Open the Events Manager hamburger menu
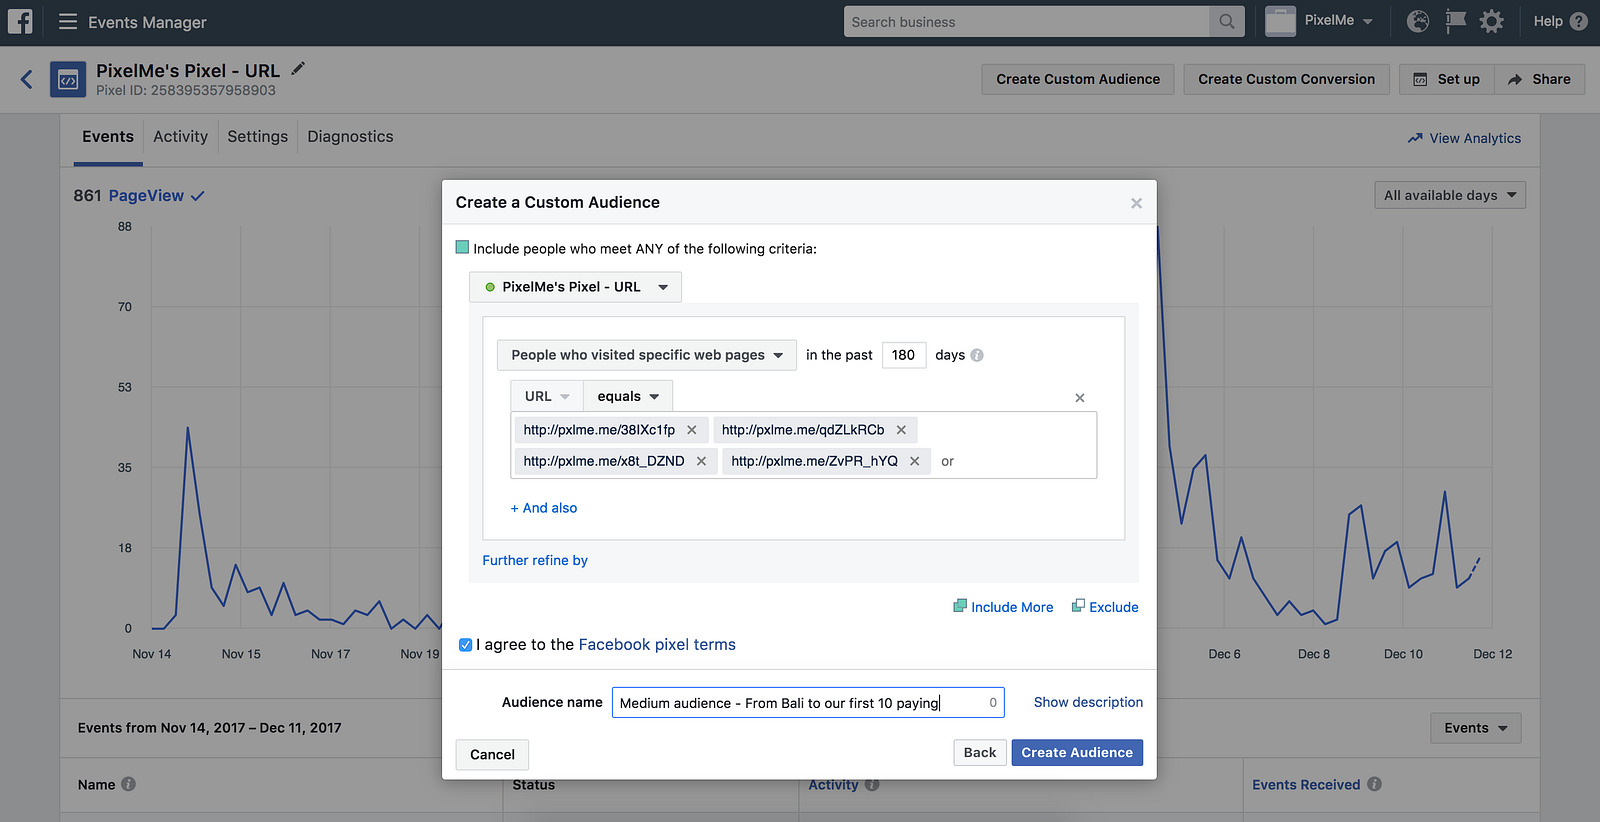Screen dimensions: 1600x822 pos(68,21)
